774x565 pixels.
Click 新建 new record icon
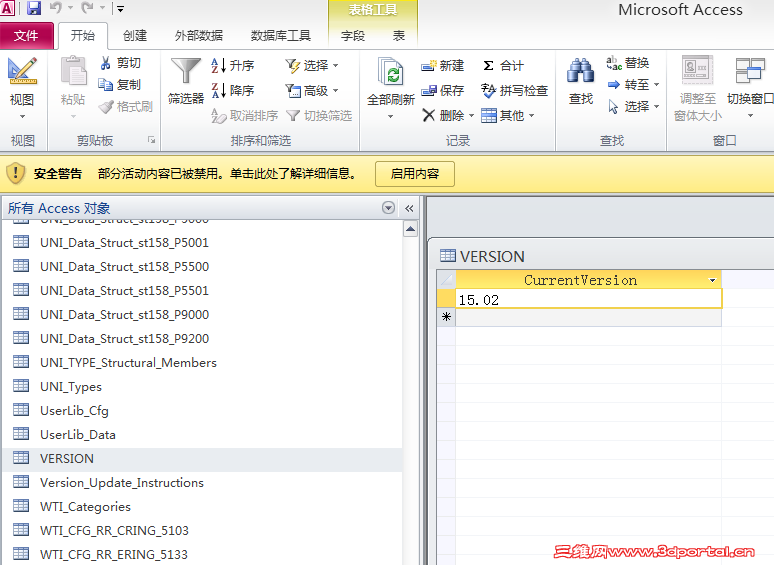click(428, 66)
